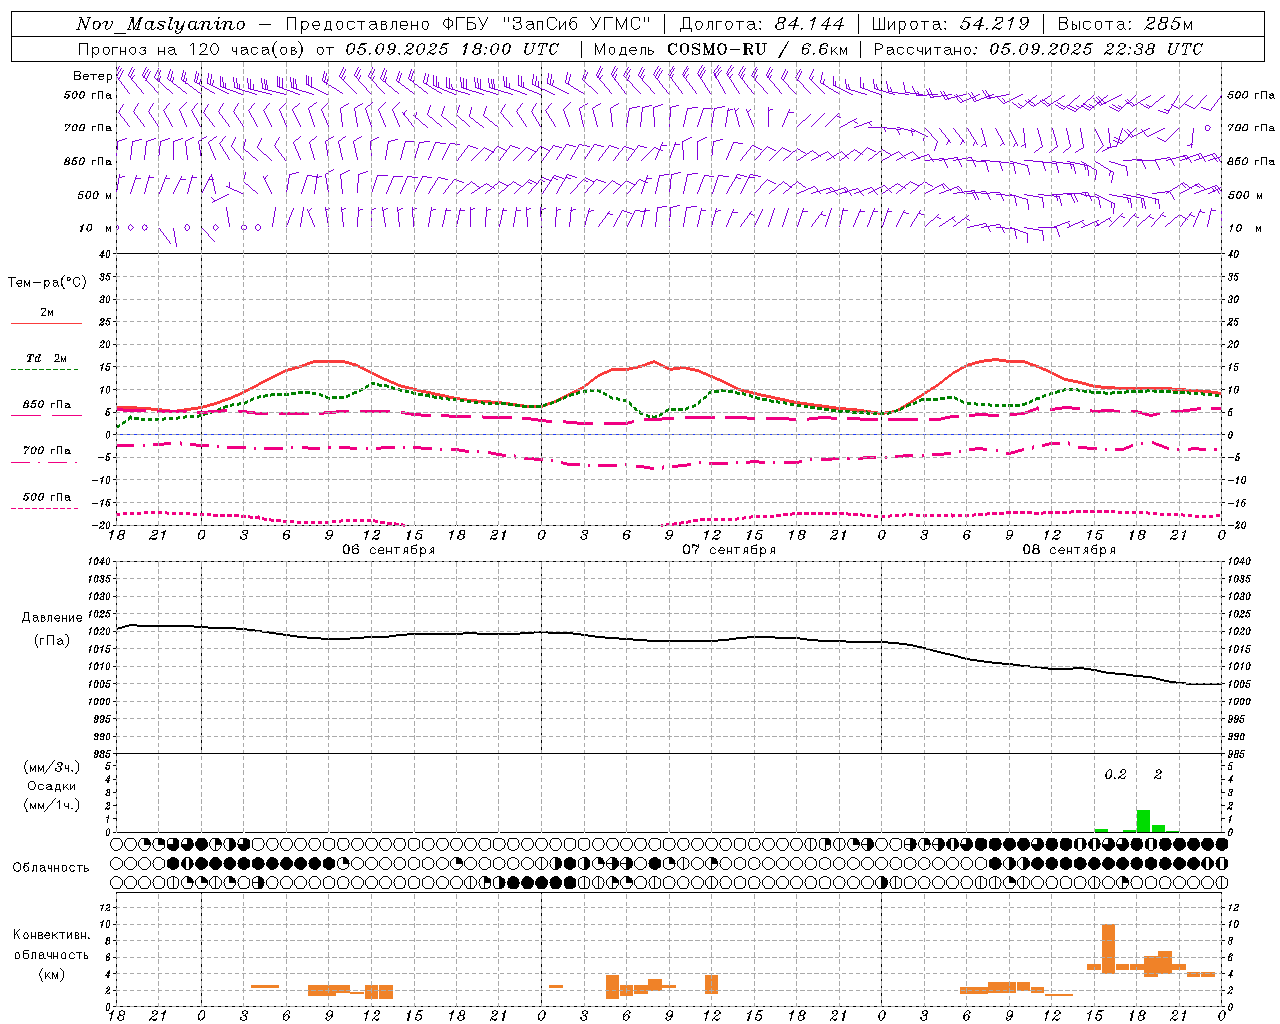Viewport: 1280px width, 1024px height.
Task: Click the 0.2 precipitation amount value
Action: 1115,775
